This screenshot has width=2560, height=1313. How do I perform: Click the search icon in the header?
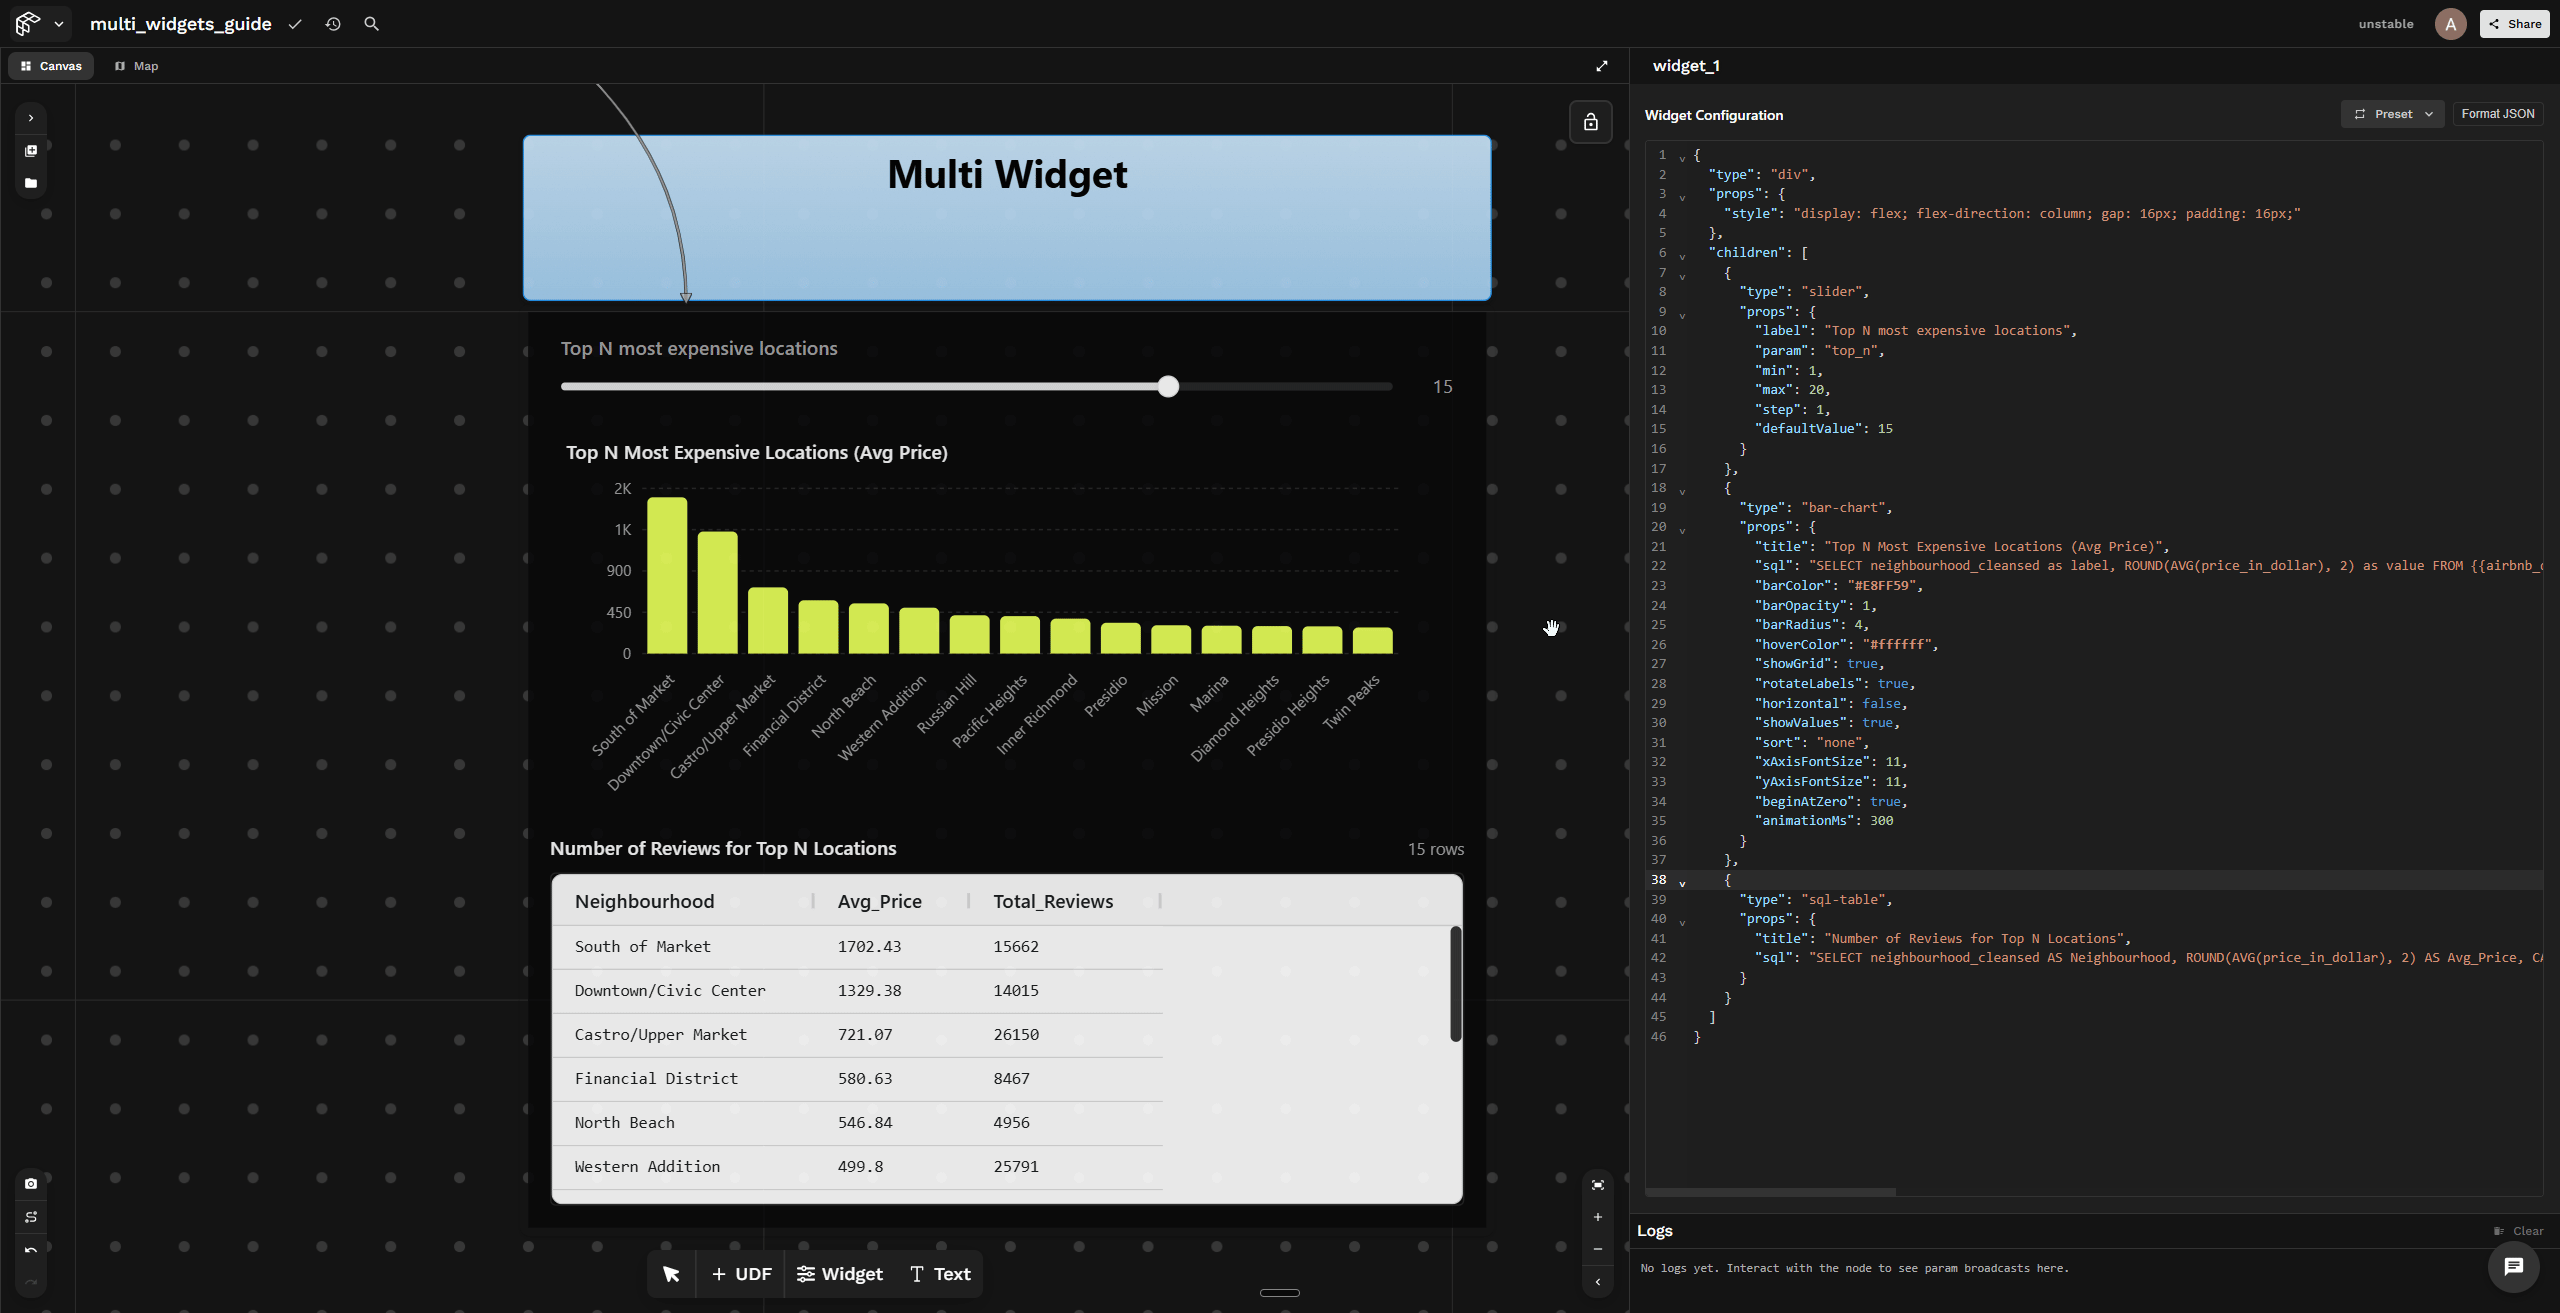point(371,23)
